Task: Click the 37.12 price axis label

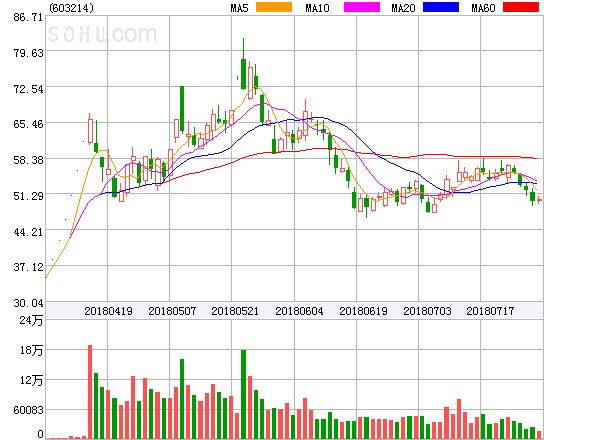Action: click(x=28, y=267)
